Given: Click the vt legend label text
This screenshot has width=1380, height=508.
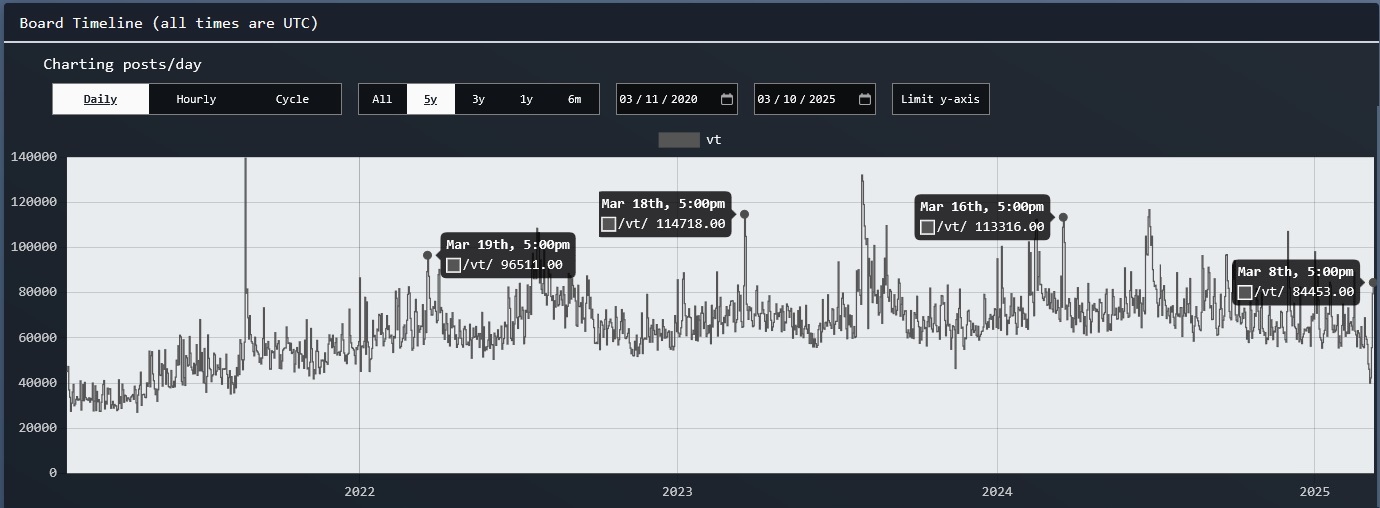Looking at the screenshot, I should coord(713,140).
